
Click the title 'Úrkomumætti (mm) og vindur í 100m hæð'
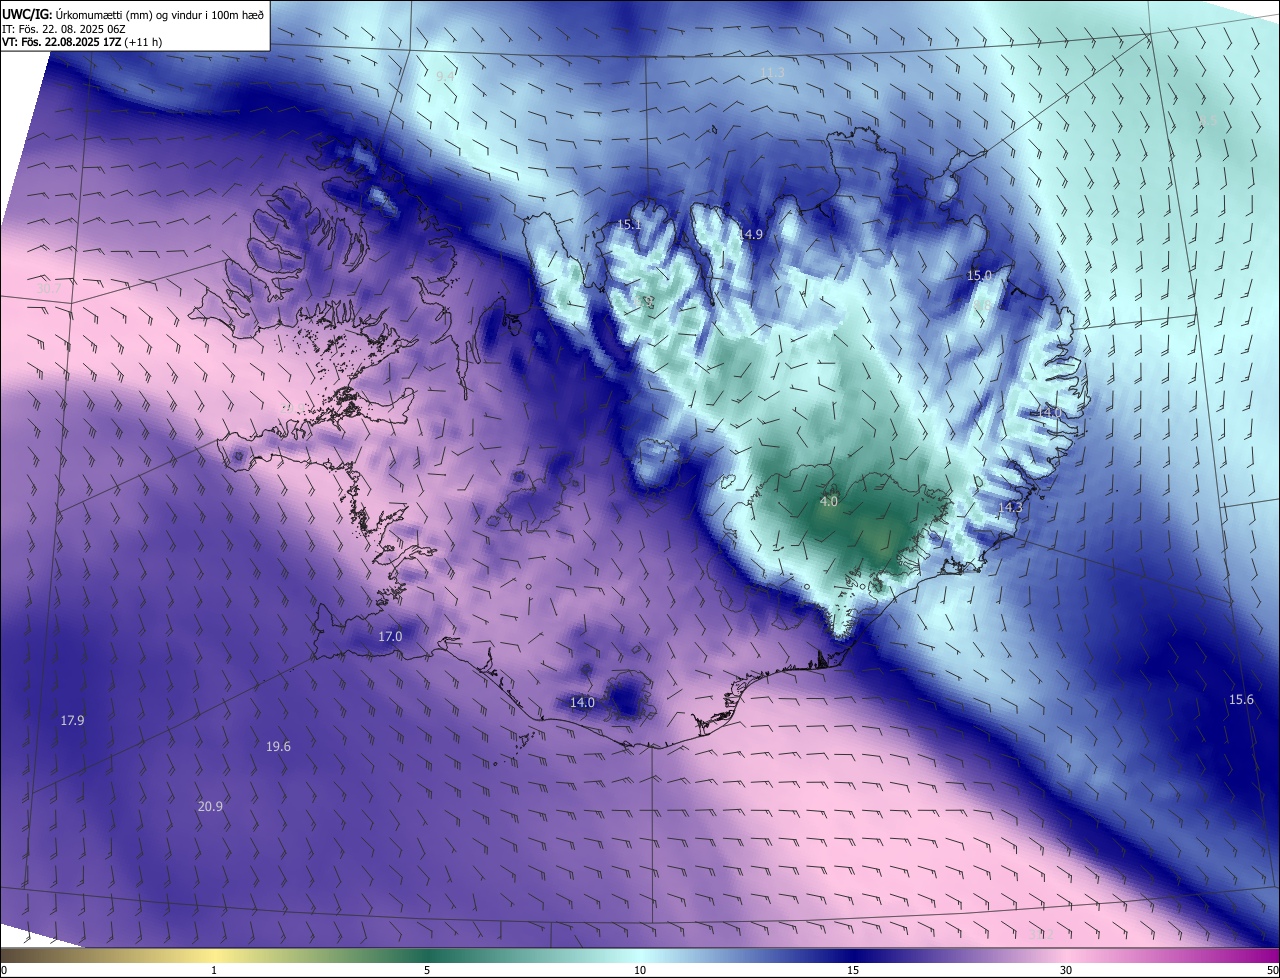click(x=161, y=13)
